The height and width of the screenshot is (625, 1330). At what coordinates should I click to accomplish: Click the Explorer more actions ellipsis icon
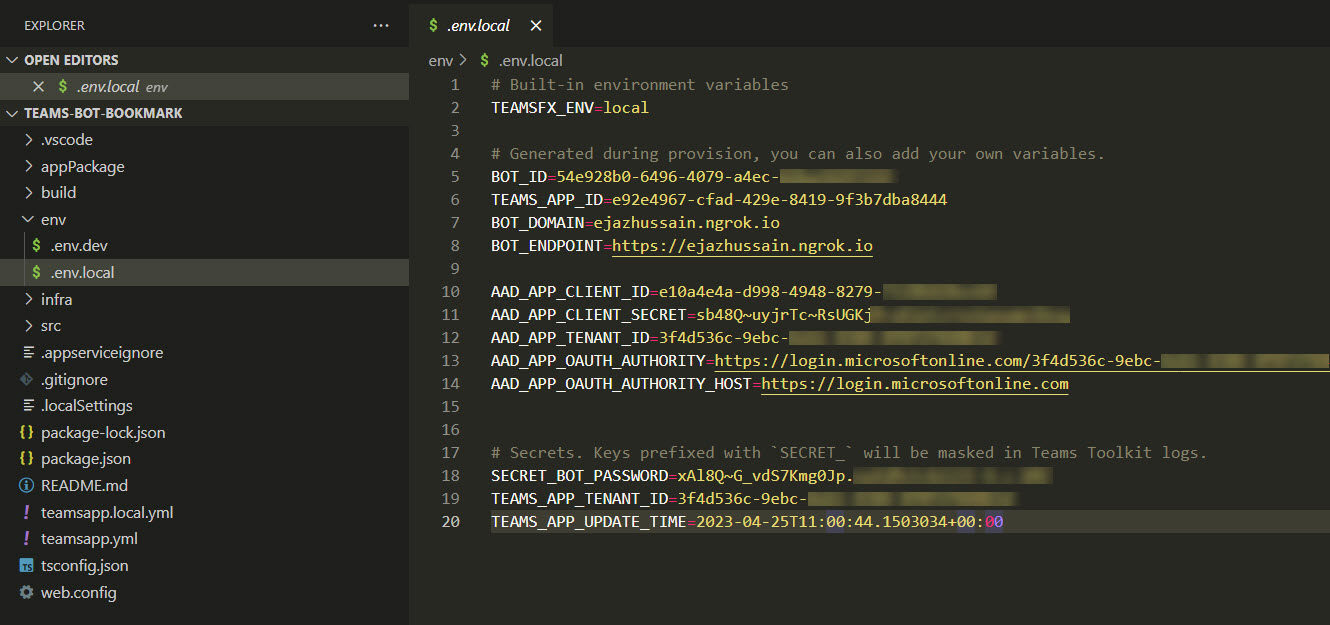point(381,25)
